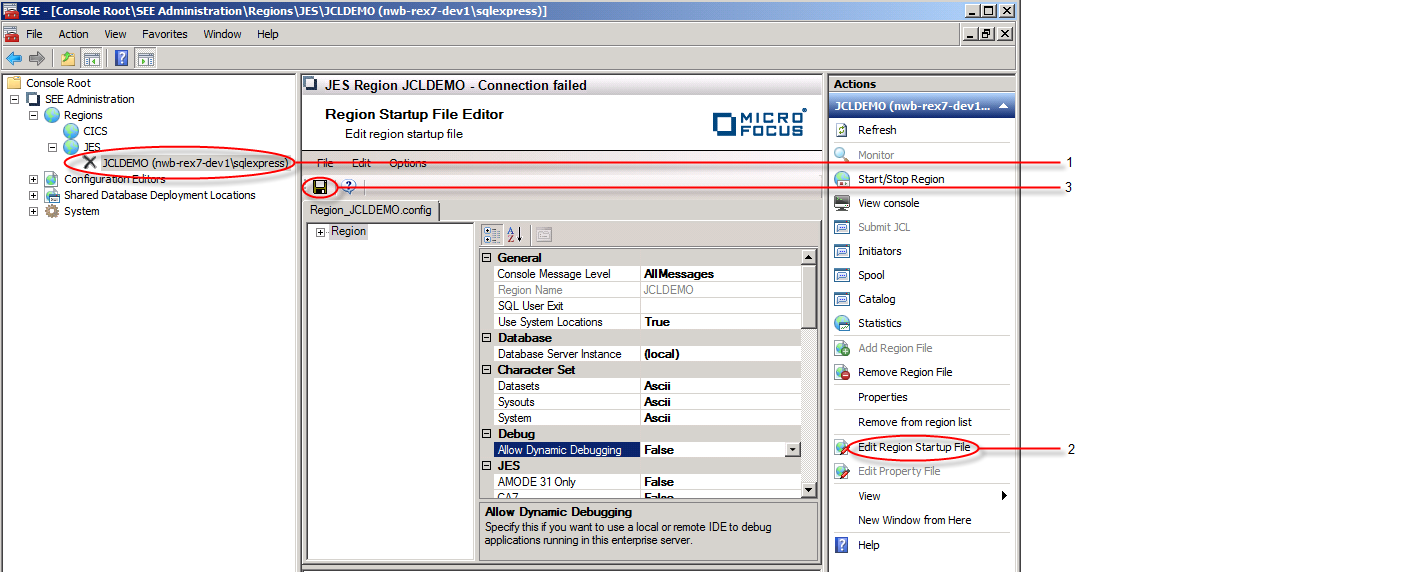The height and width of the screenshot is (572, 1427).
Task: Open the Edit menu in the Region Startup File Editor
Action: pos(361,163)
